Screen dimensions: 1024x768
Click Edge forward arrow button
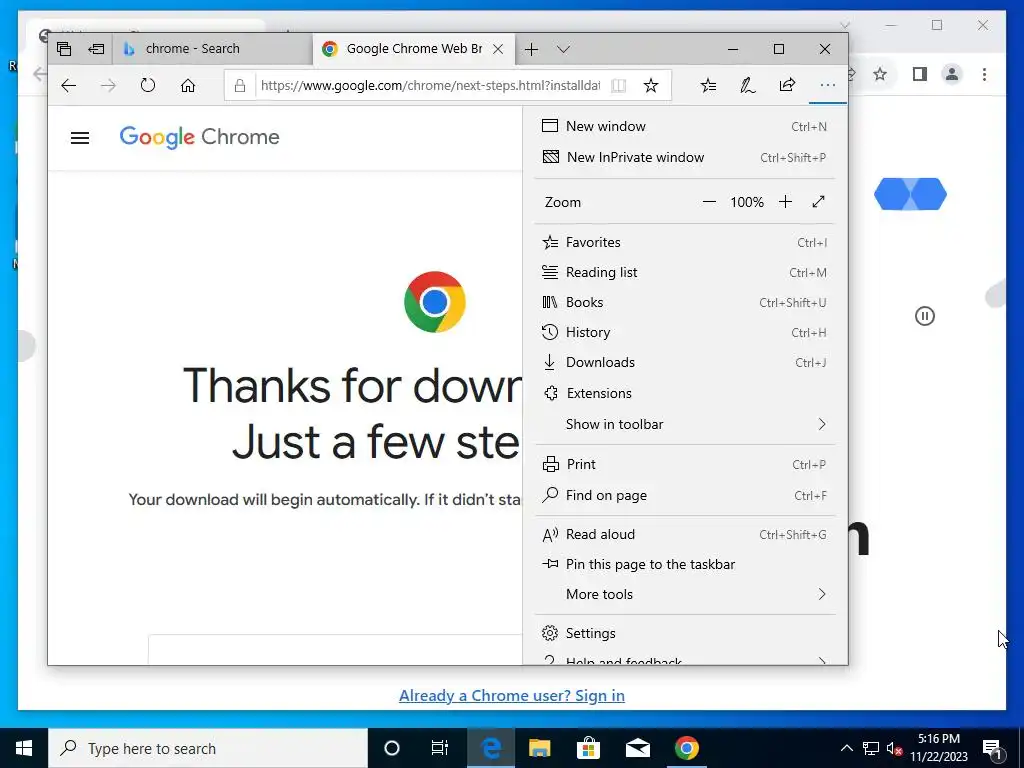point(108,86)
